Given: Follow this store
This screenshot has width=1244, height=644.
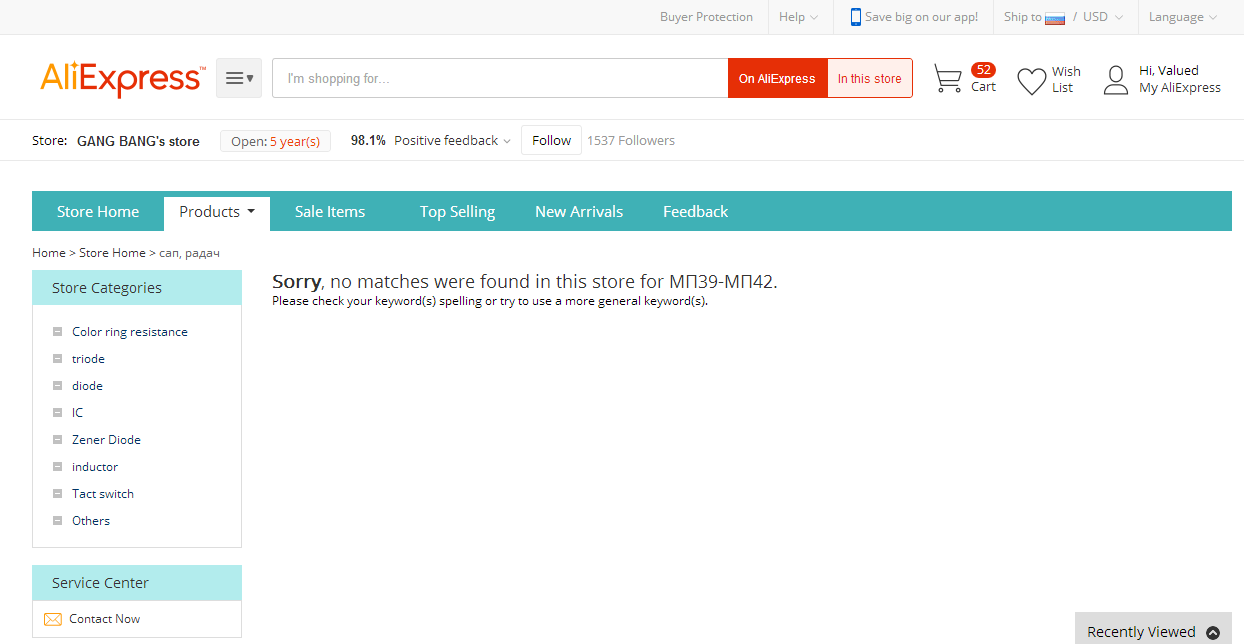Looking at the screenshot, I should pos(551,140).
